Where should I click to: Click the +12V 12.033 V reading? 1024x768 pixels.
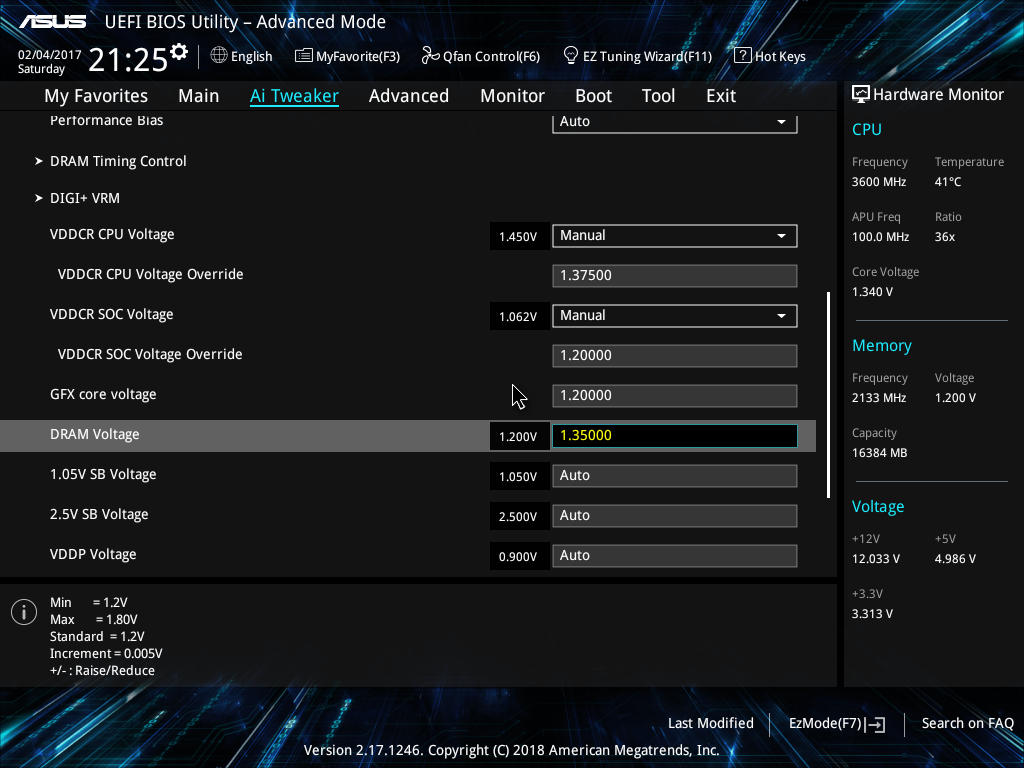click(x=876, y=559)
